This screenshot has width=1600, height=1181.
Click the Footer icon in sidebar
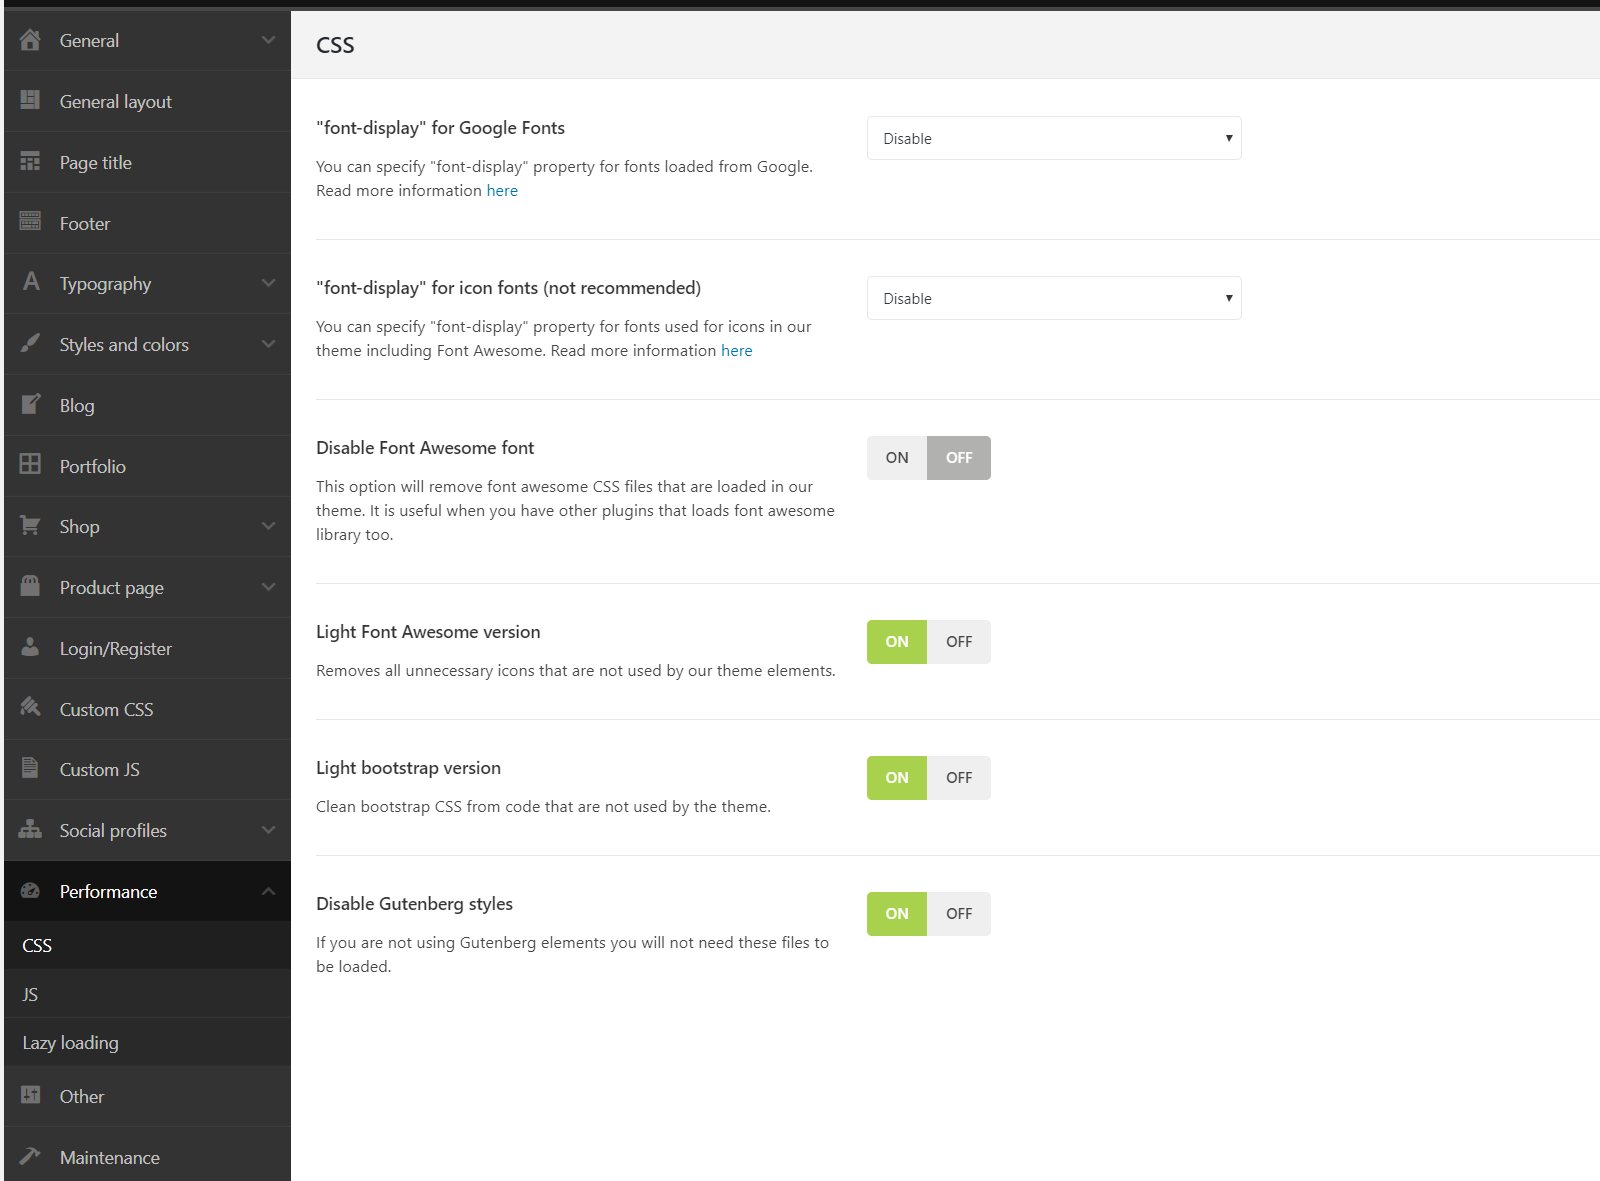(x=30, y=221)
